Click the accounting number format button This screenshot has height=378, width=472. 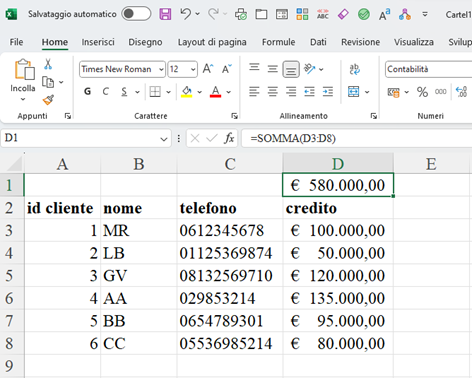click(x=394, y=92)
